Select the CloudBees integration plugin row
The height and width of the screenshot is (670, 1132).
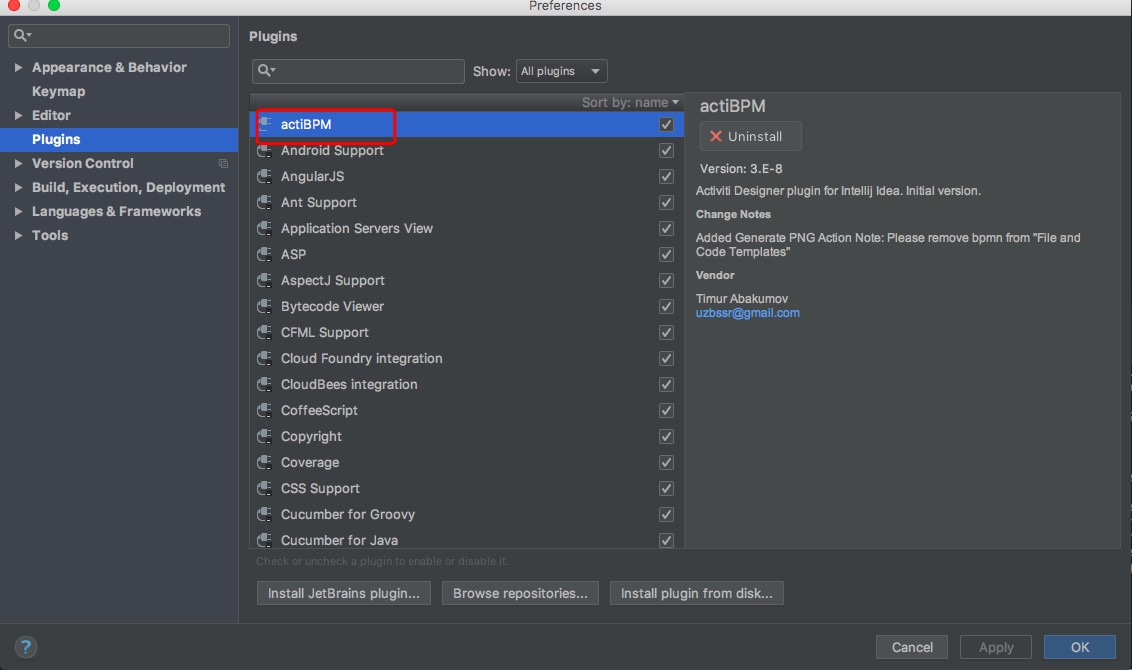click(x=466, y=384)
